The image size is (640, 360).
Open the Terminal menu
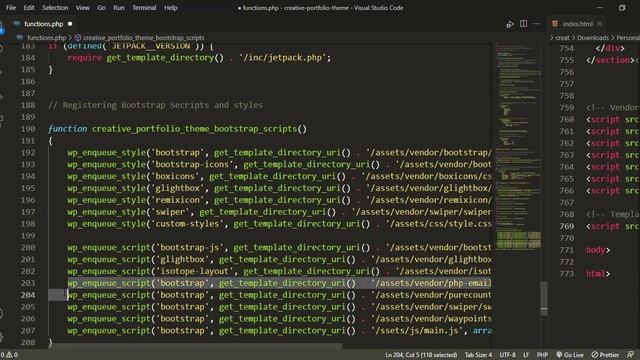point(144,8)
